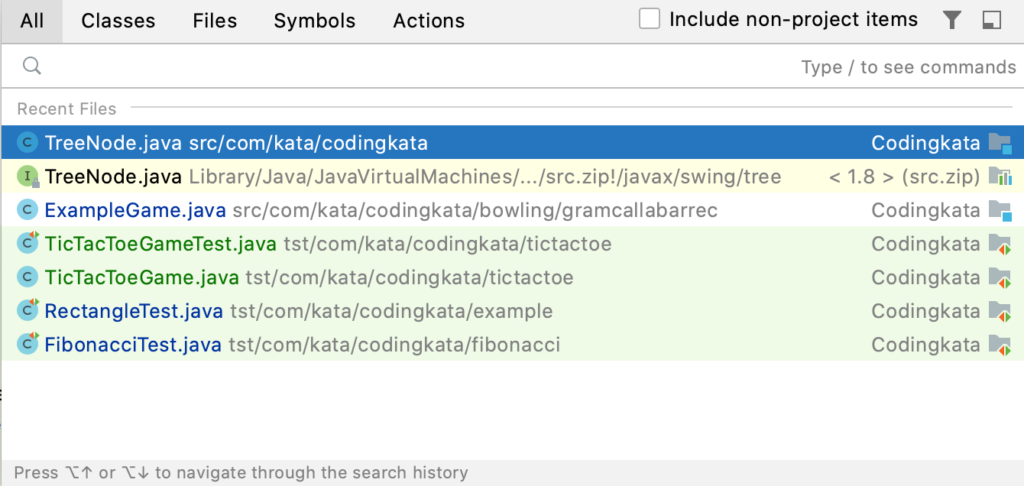Click the filter funnel icon
1024x486 pixels.
pos(952,20)
